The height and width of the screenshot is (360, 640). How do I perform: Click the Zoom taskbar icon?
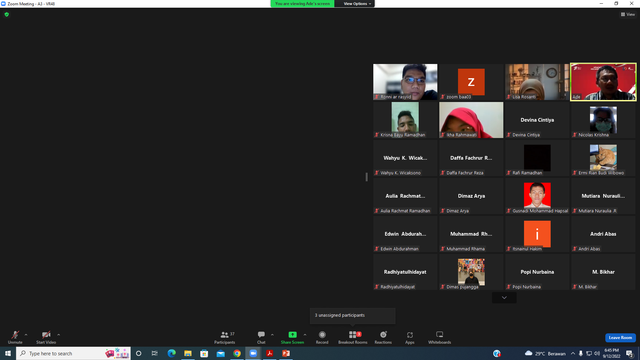(253, 353)
